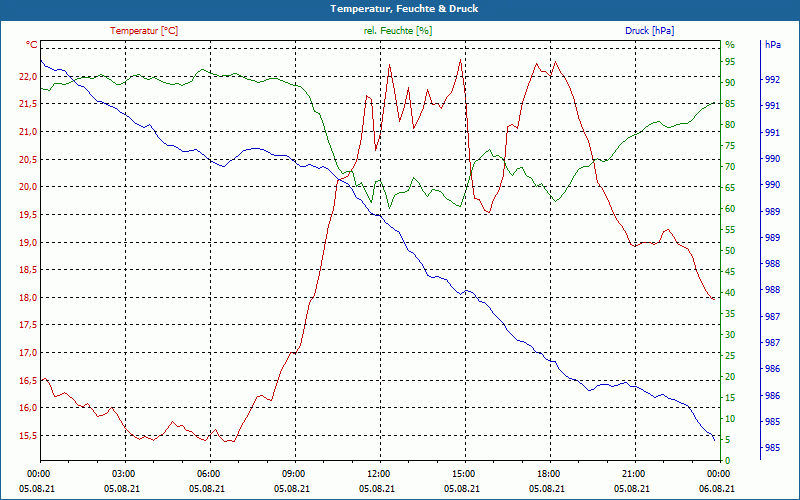Click the '17,5' temperature axis tick
The height and width of the screenshot is (500, 800).
tap(28, 325)
